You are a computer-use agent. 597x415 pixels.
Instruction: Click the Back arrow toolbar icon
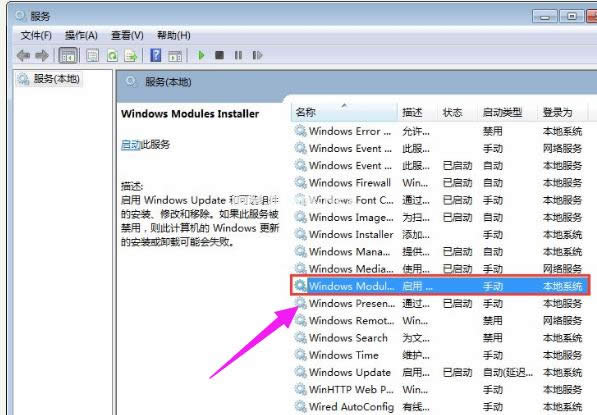pyautogui.click(x=23, y=56)
